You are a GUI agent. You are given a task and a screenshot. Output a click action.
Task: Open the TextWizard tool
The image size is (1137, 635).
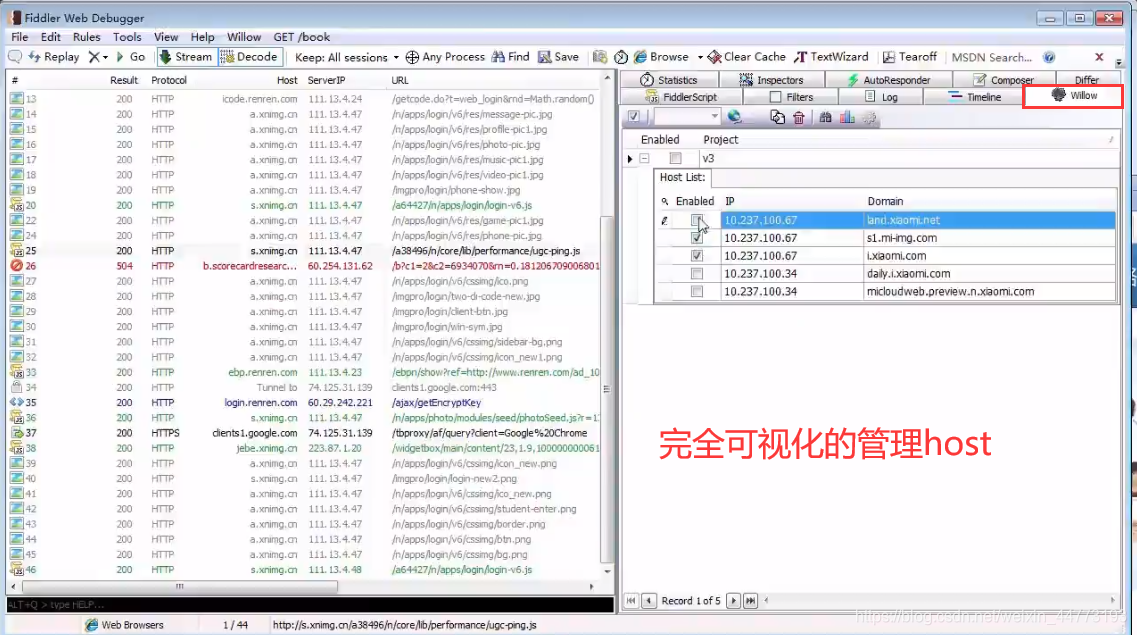pos(831,57)
